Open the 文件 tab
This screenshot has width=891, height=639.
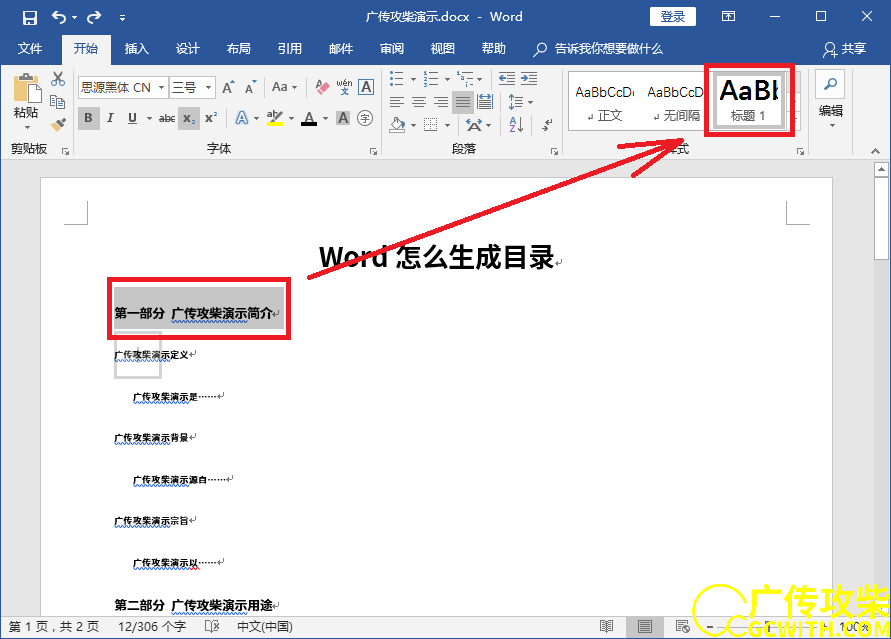(30, 49)
